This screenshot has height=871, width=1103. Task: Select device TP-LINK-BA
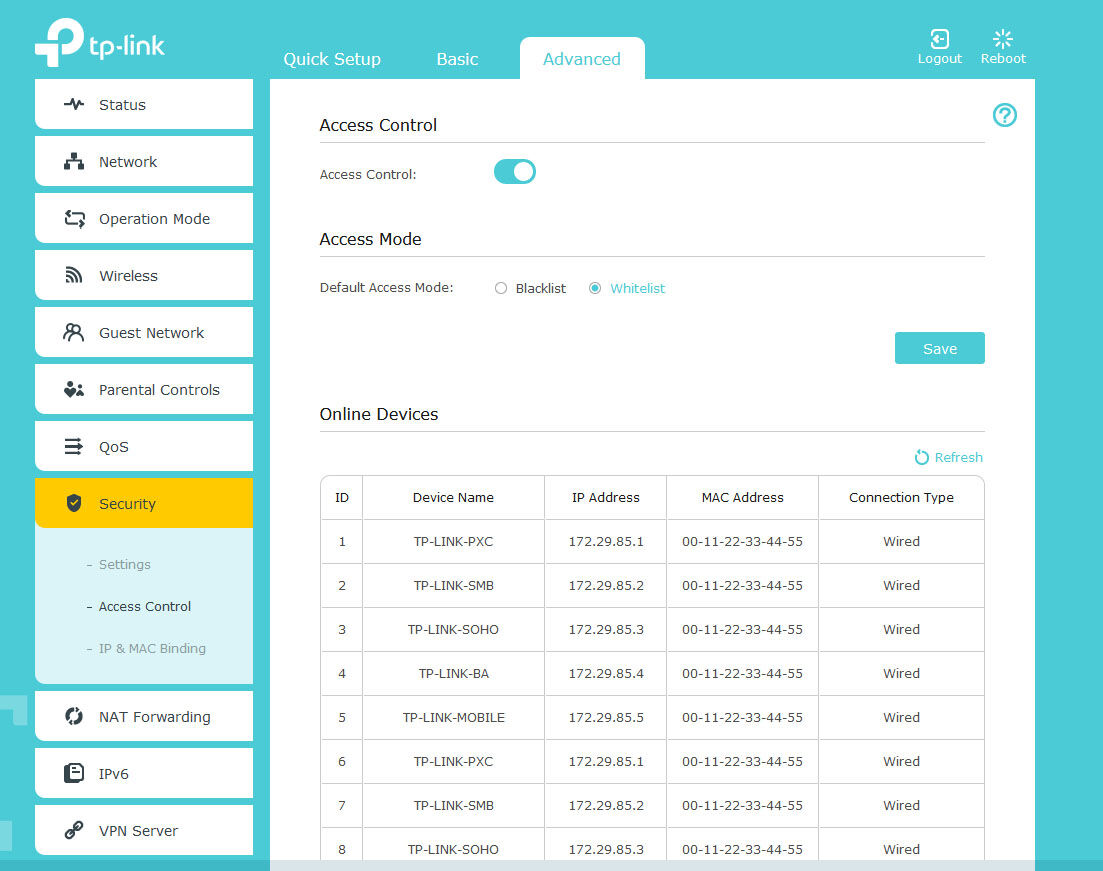click(x=453, y=673)
